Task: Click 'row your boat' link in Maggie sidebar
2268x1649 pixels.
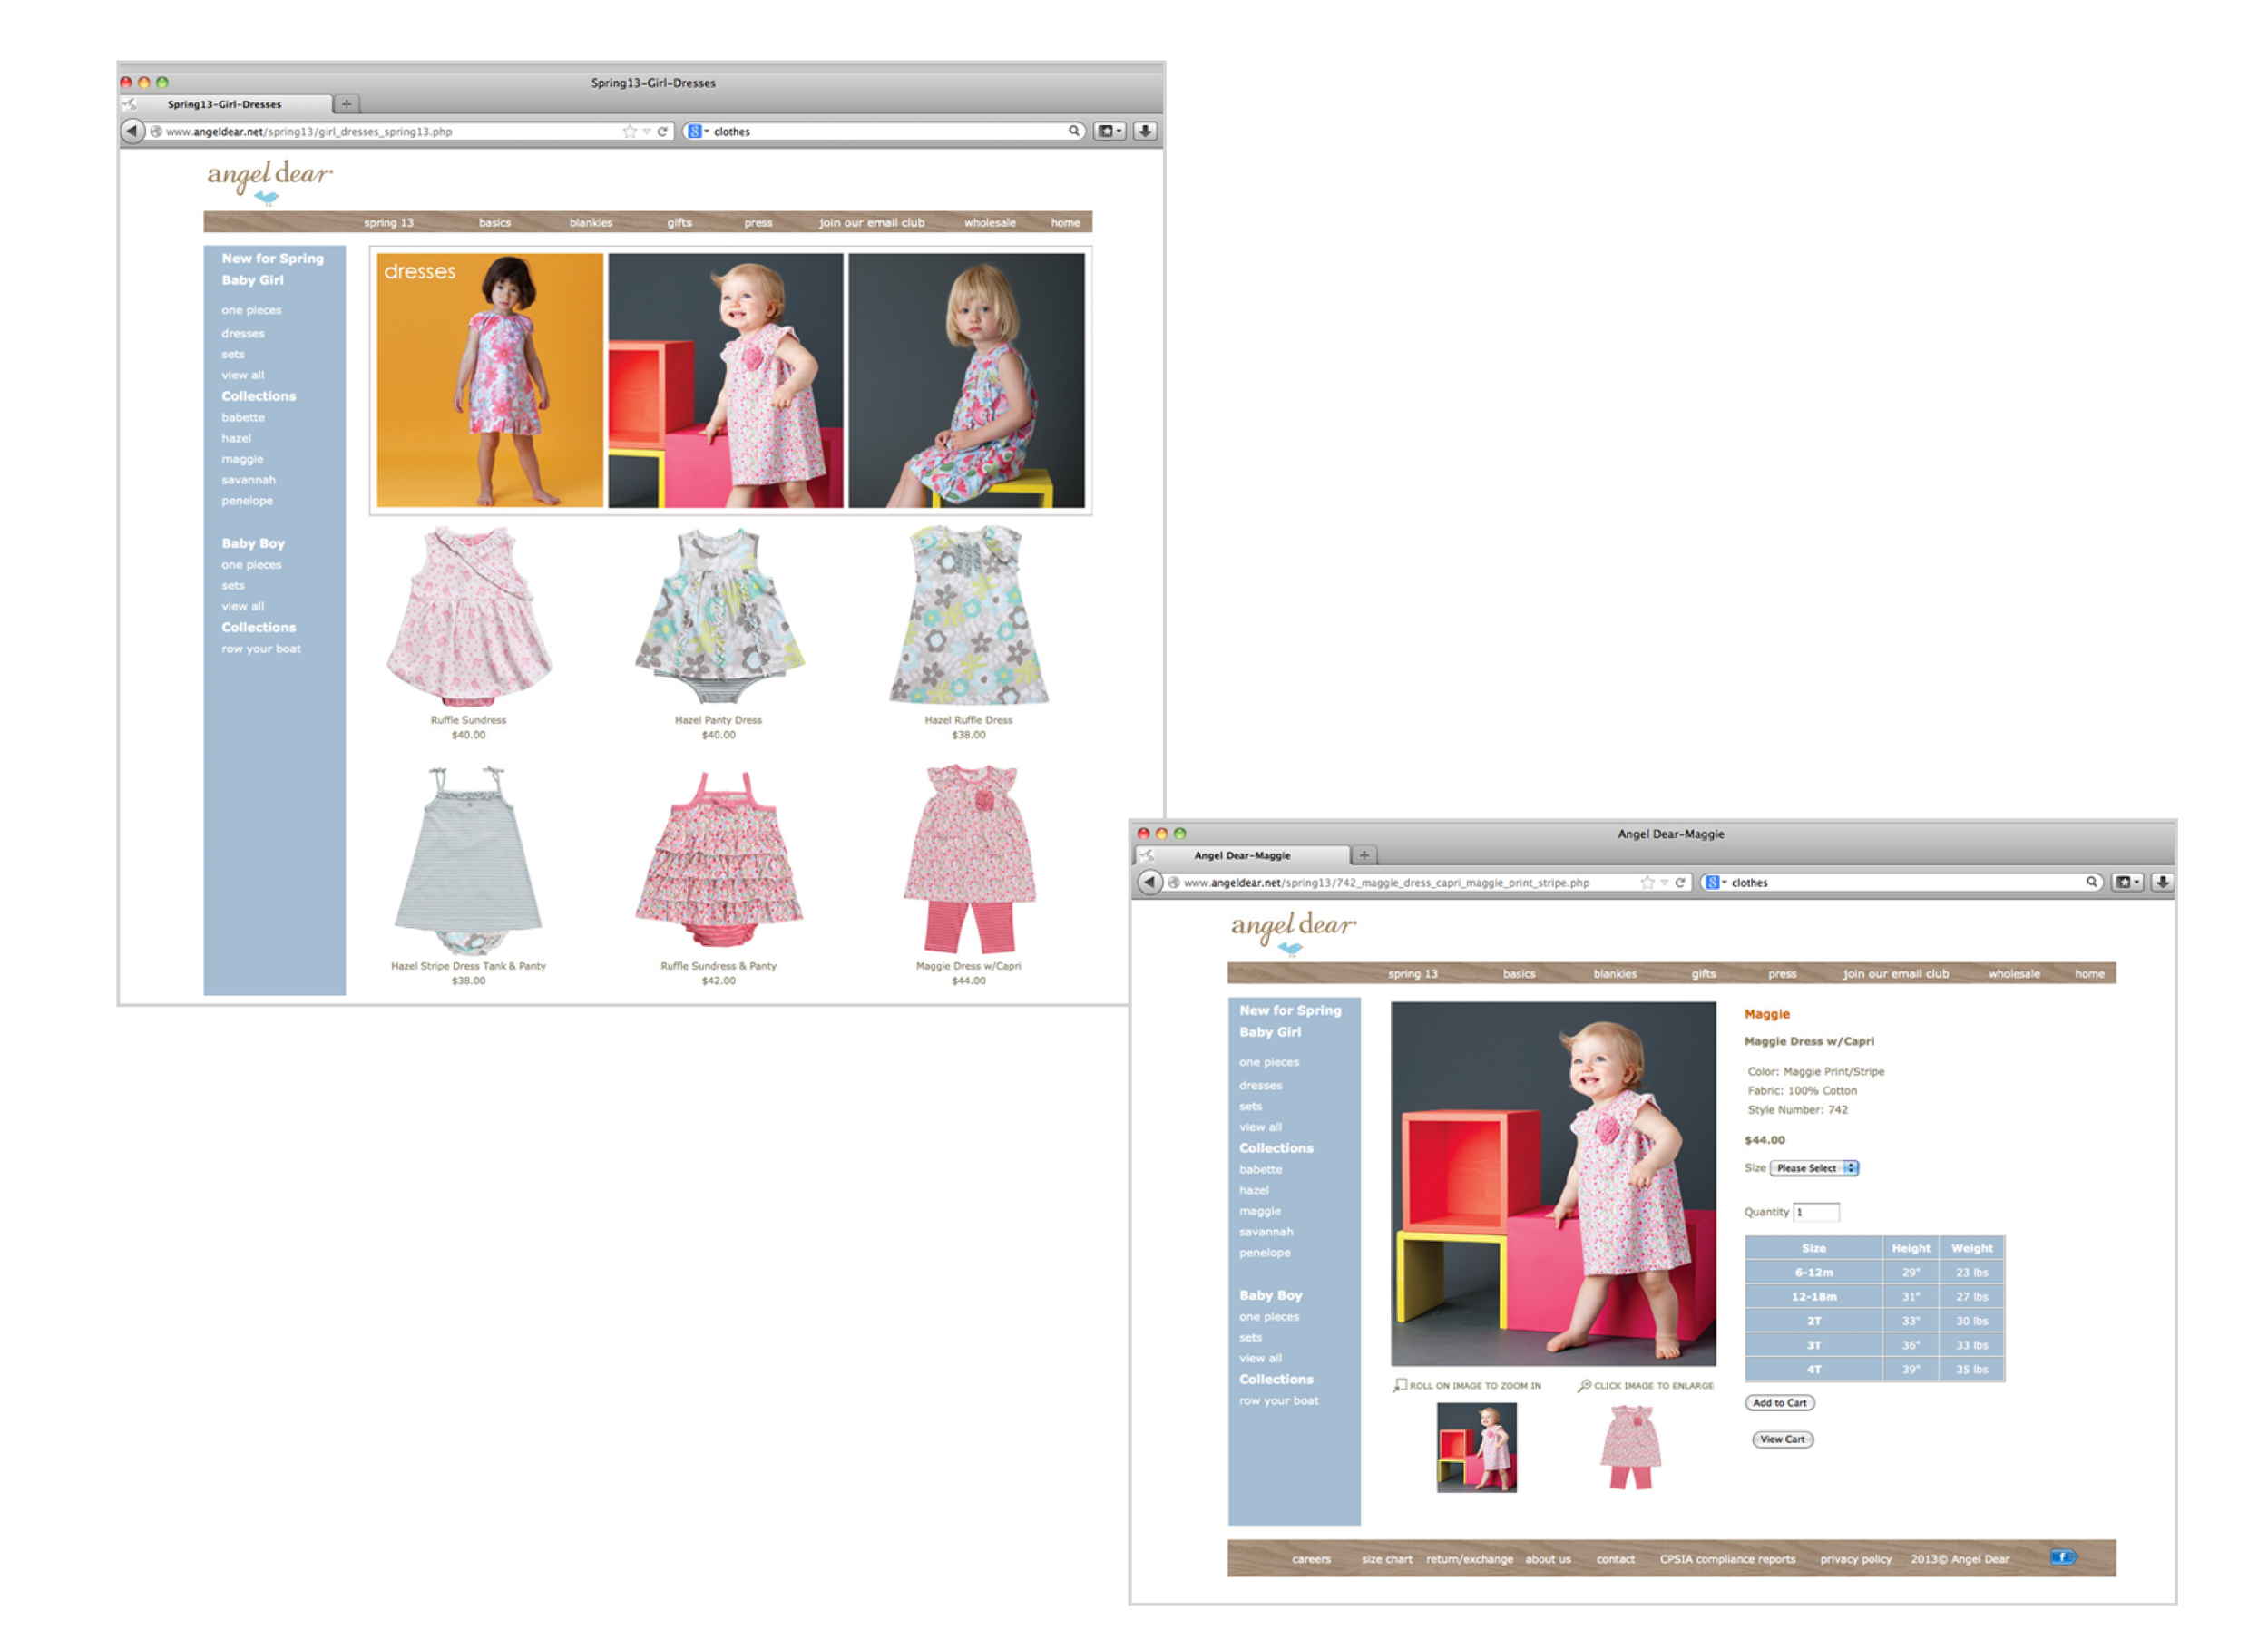Action: click(x=1279, y=1400)
